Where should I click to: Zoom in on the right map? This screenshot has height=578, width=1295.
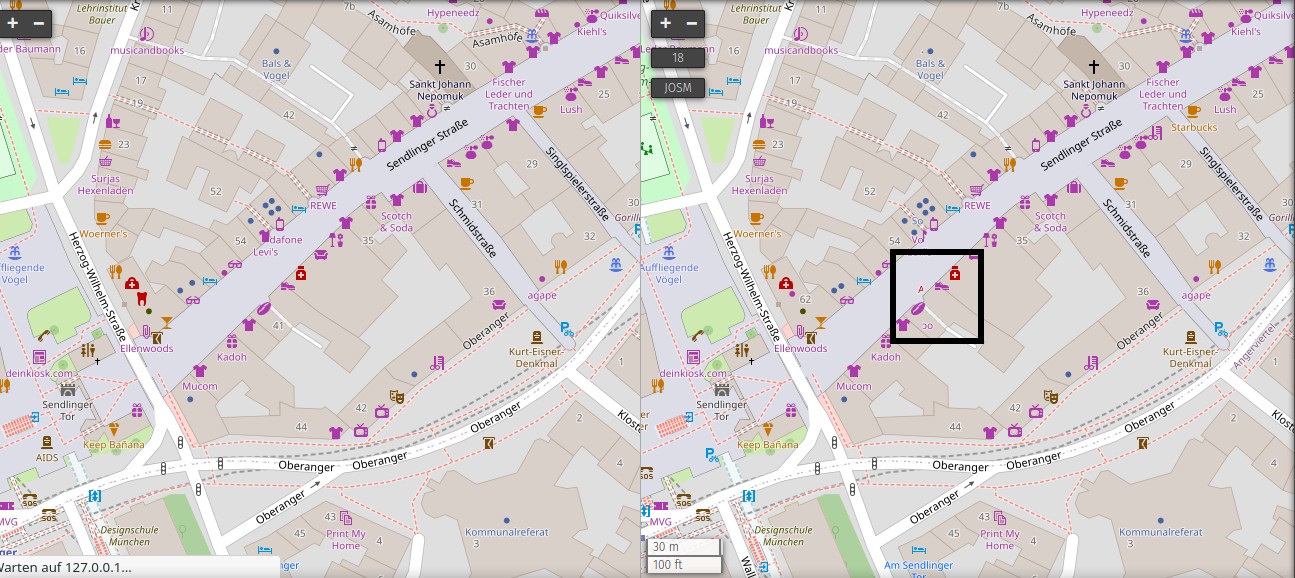(666, 22)
